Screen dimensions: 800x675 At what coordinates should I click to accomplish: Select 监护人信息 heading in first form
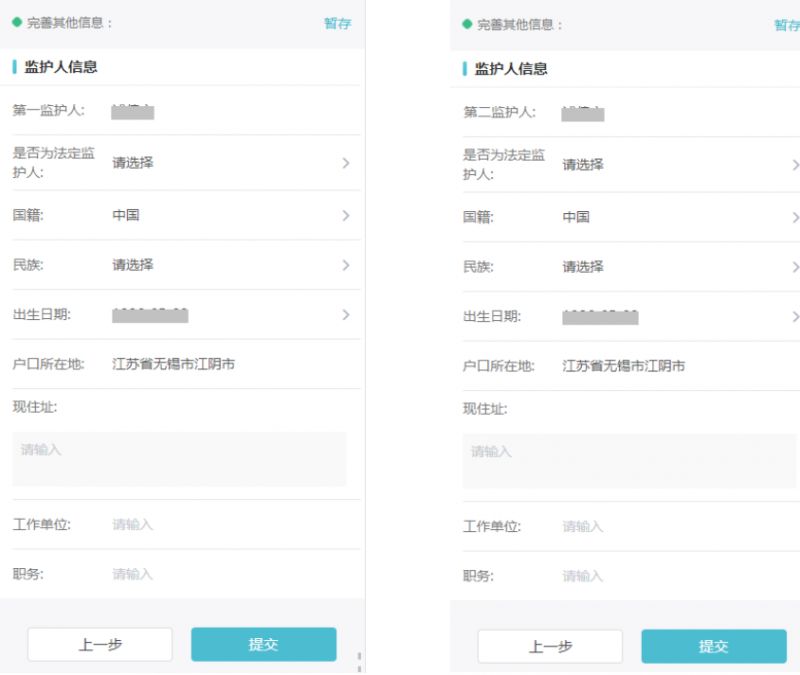pyautogui.click(x=61, y=67)
